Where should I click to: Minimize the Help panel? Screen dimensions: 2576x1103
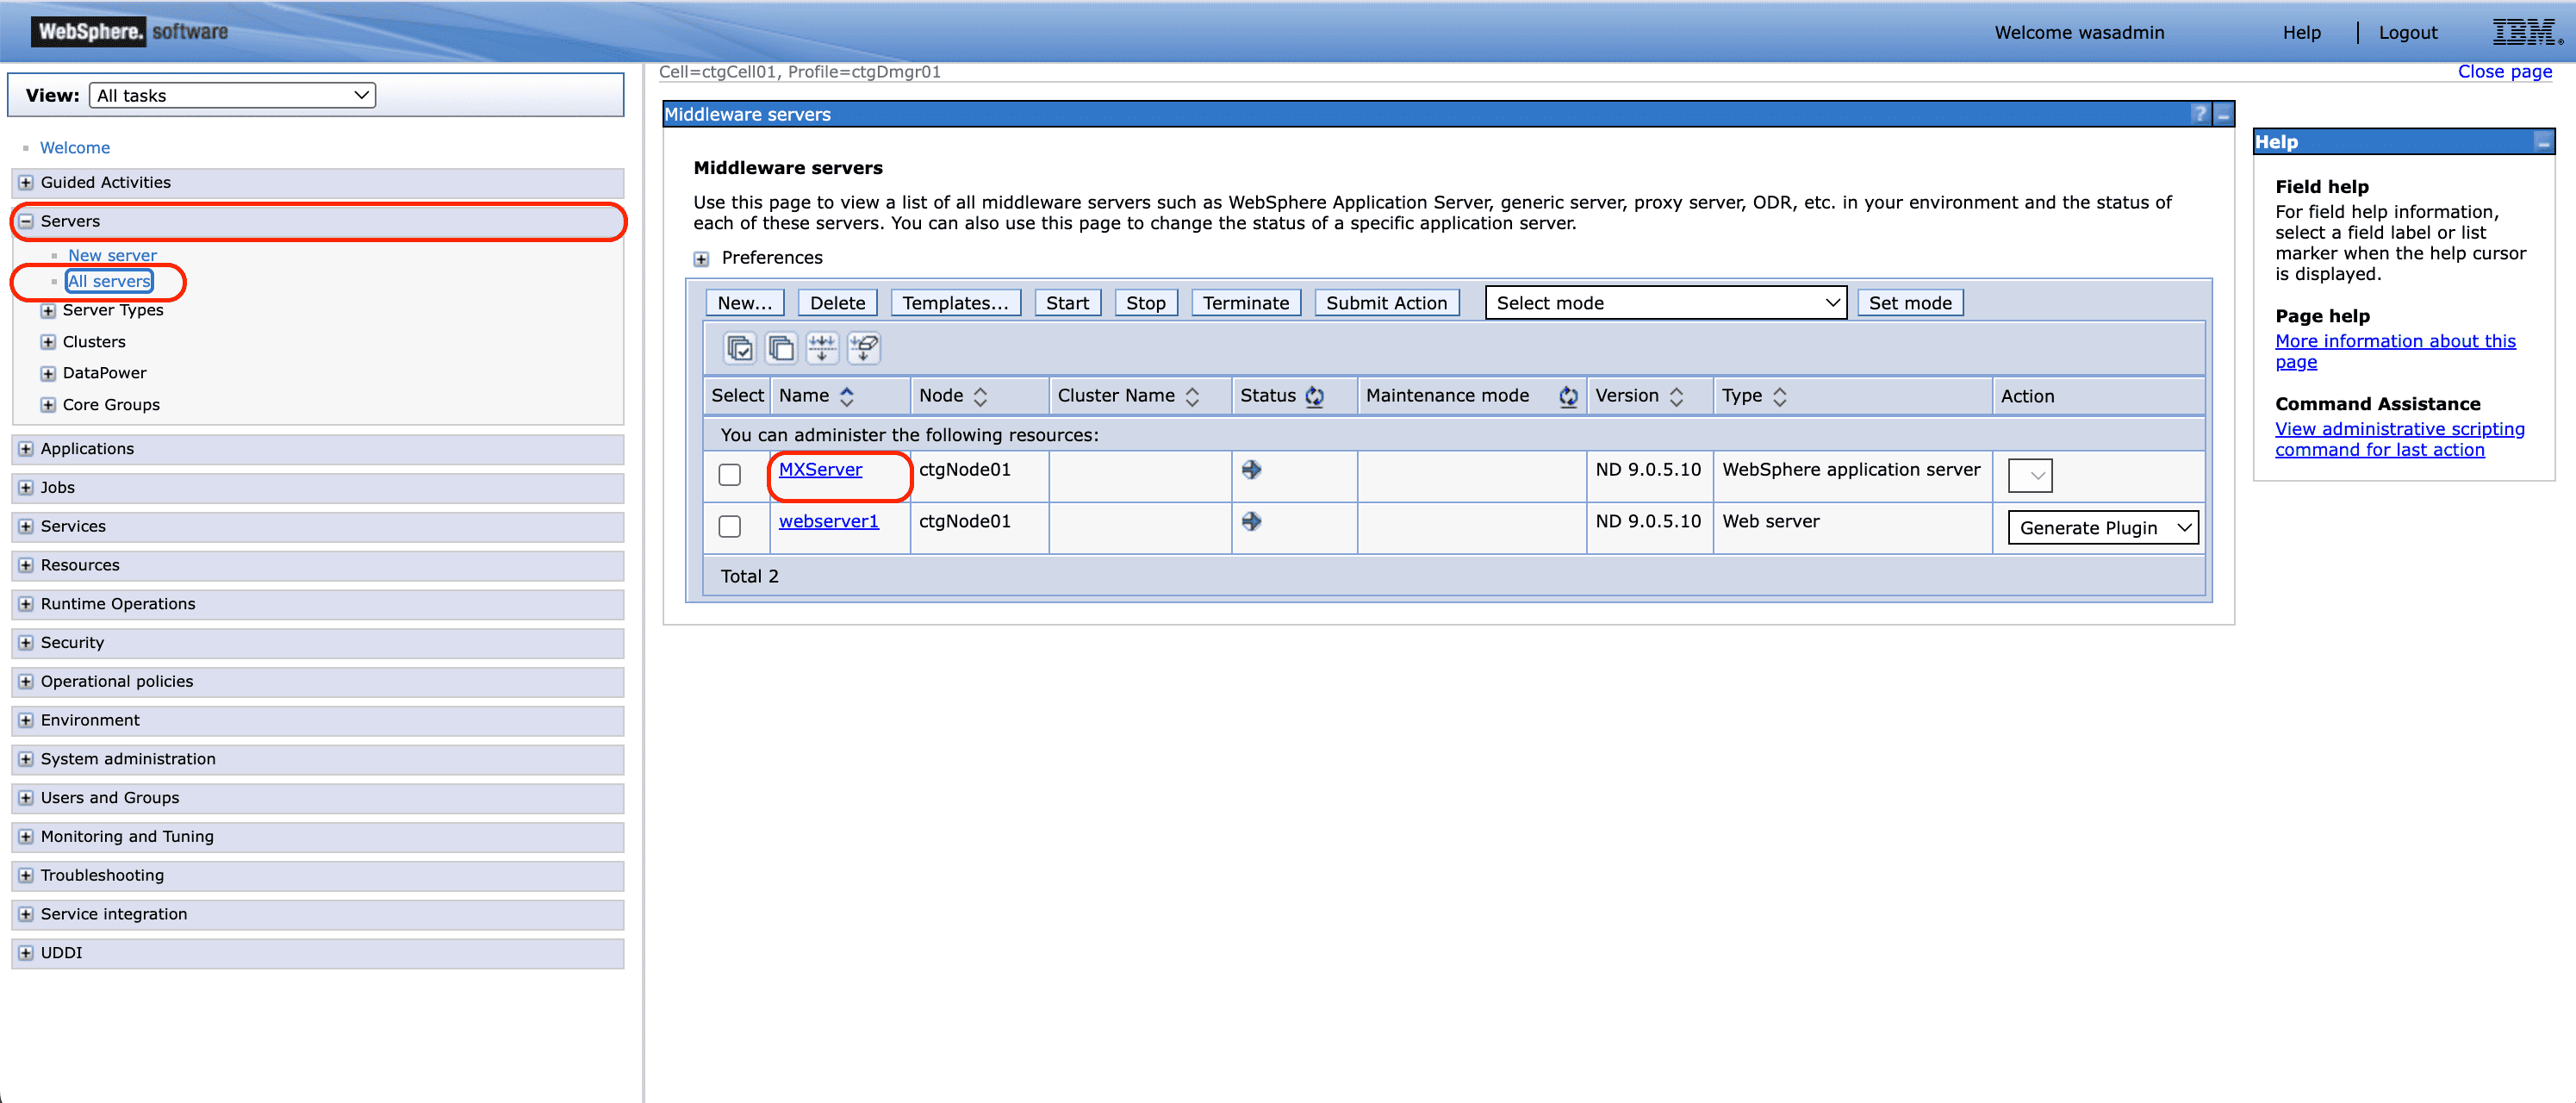click(2542, 142)
